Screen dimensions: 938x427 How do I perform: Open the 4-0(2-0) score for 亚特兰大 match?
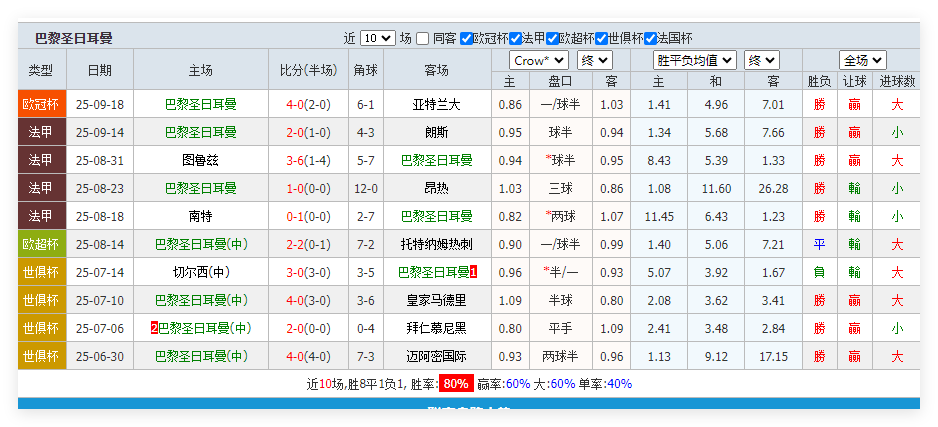tap(308, 104)
